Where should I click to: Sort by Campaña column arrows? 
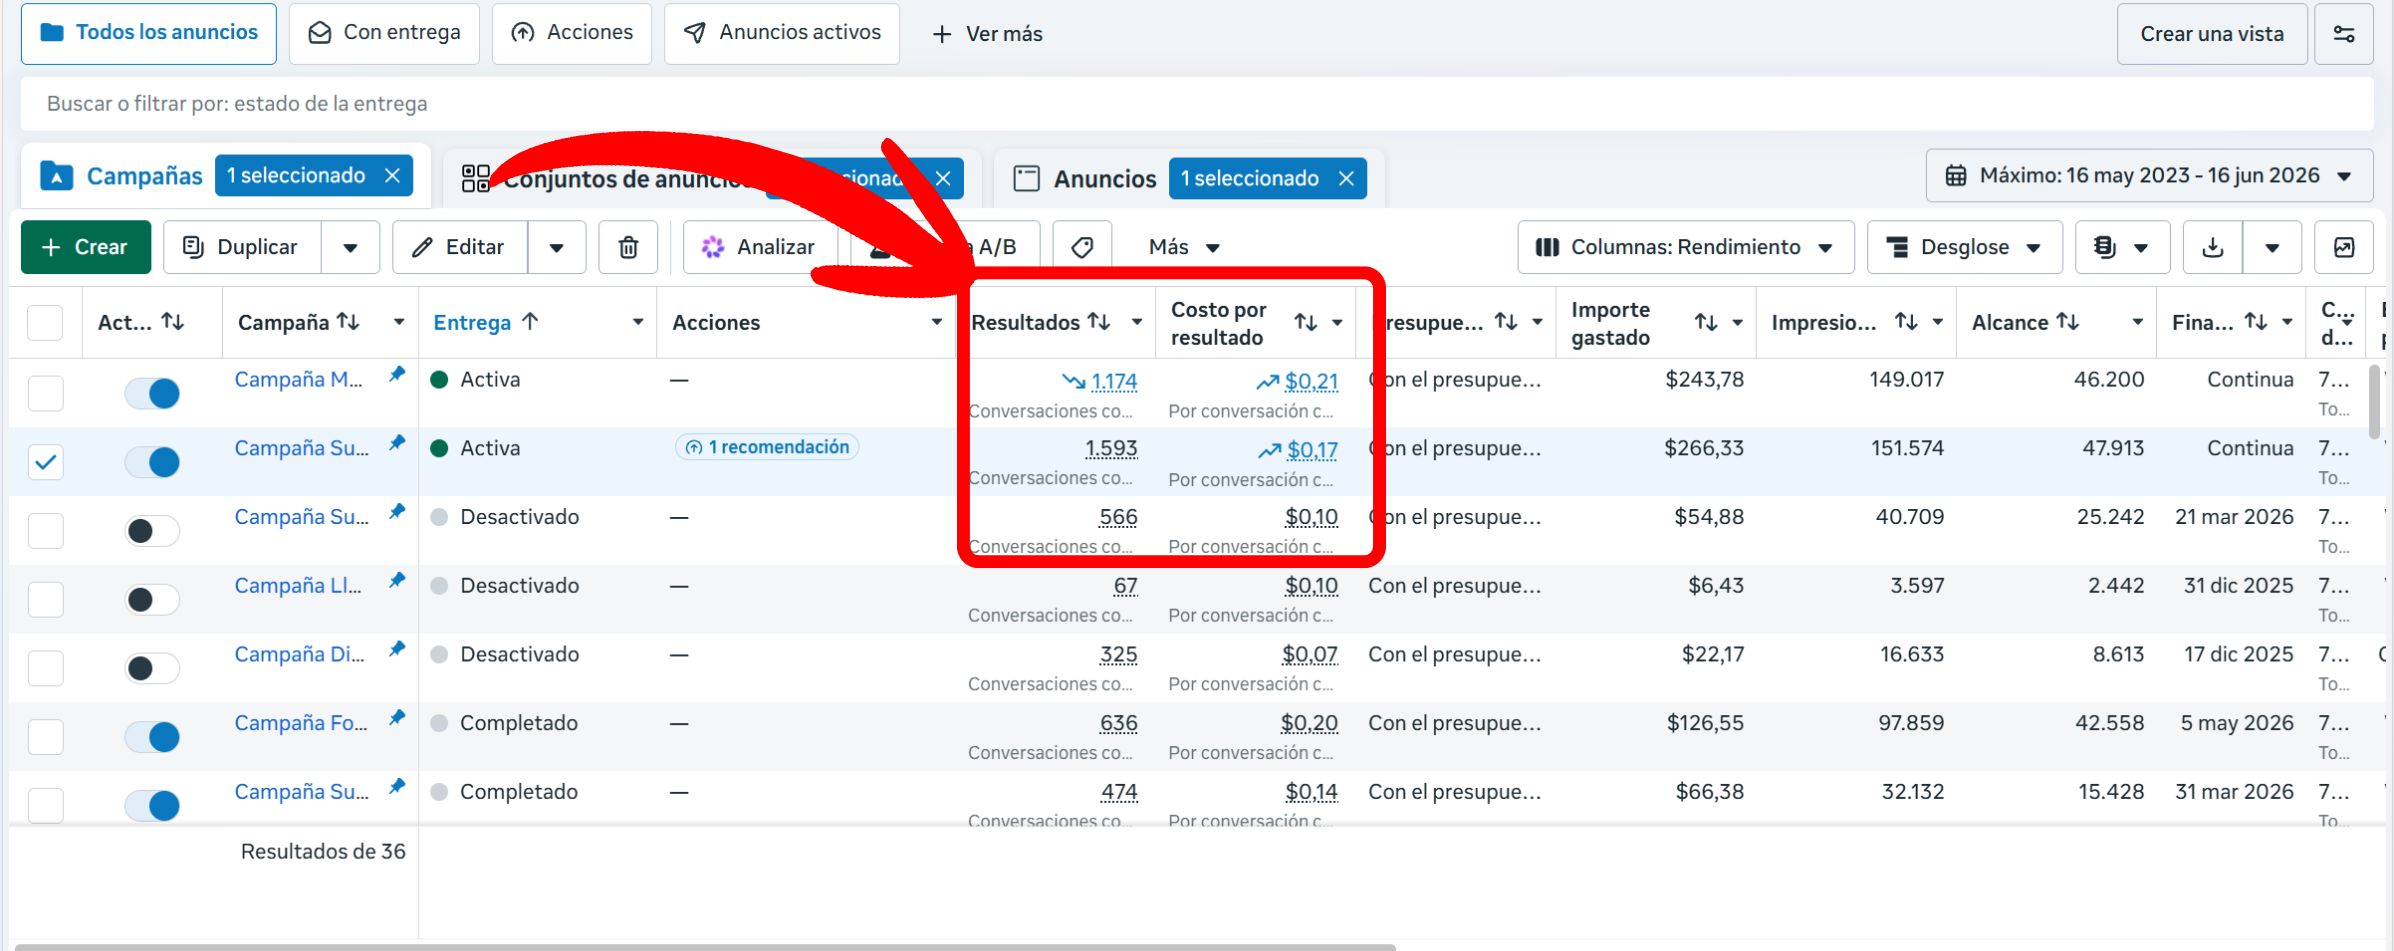pos(348,321)
